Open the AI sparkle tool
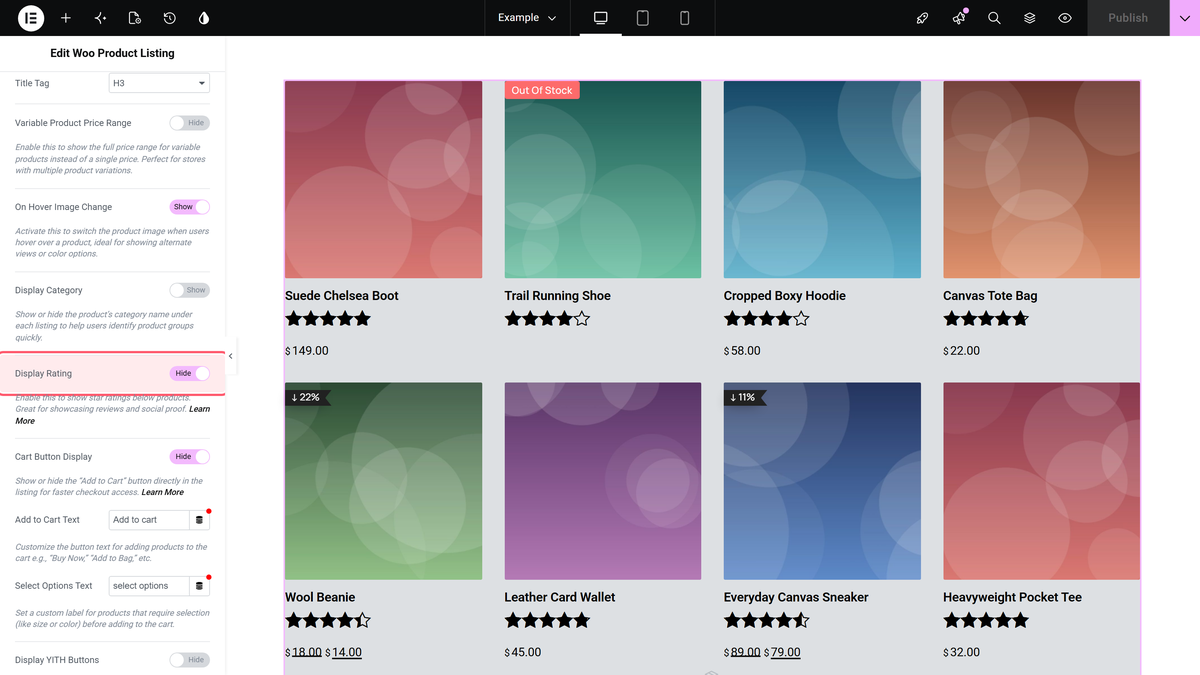1200x675 pixels. coord(100,18)
